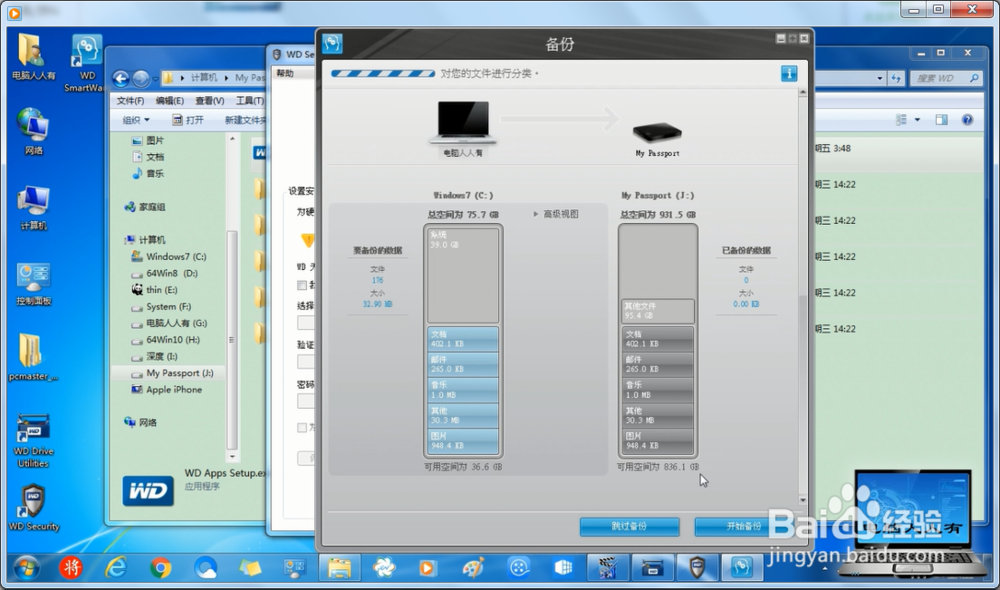This screenshot has width=1000, height=590.
Task: Select 图片 library in the Explorer tree
Action: click(148, 140)
